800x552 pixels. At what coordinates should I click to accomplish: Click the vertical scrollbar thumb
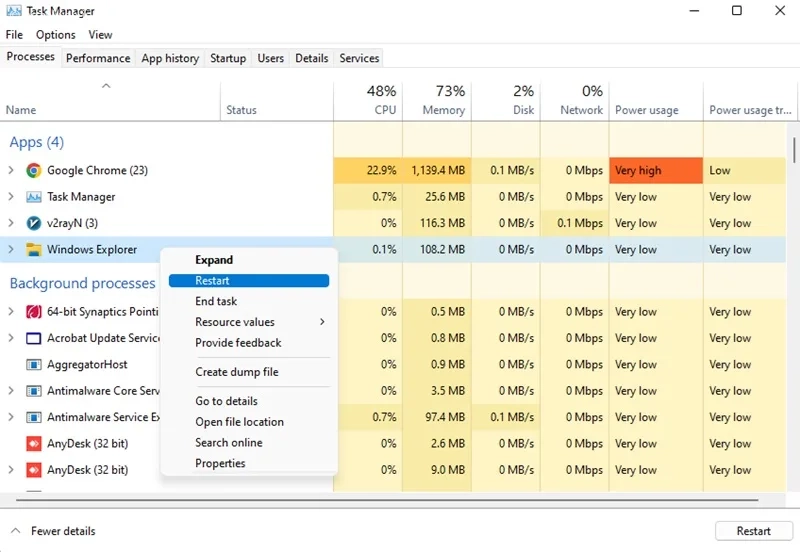click(x=794, y=149)
